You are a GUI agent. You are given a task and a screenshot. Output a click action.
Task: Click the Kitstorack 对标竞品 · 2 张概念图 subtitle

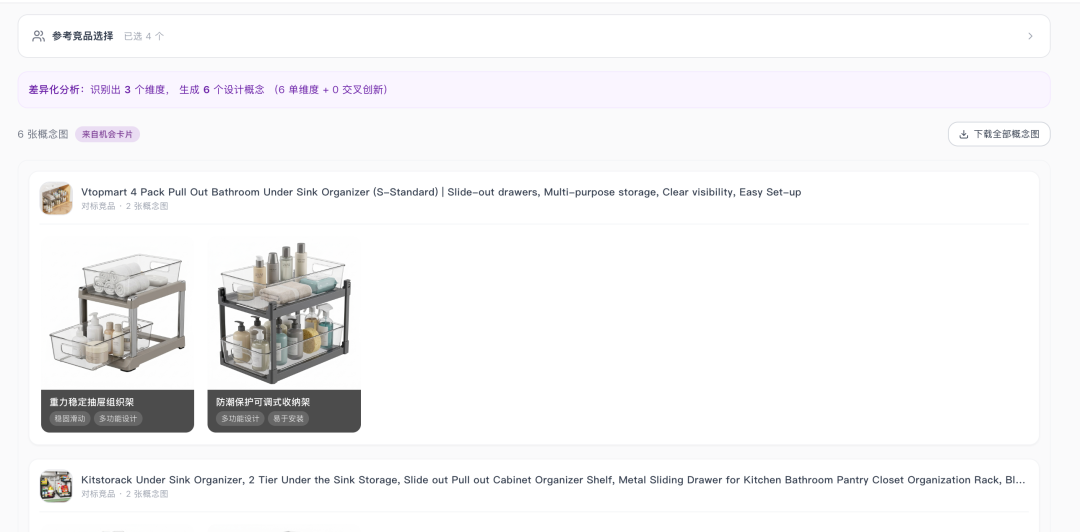point(125,494)
